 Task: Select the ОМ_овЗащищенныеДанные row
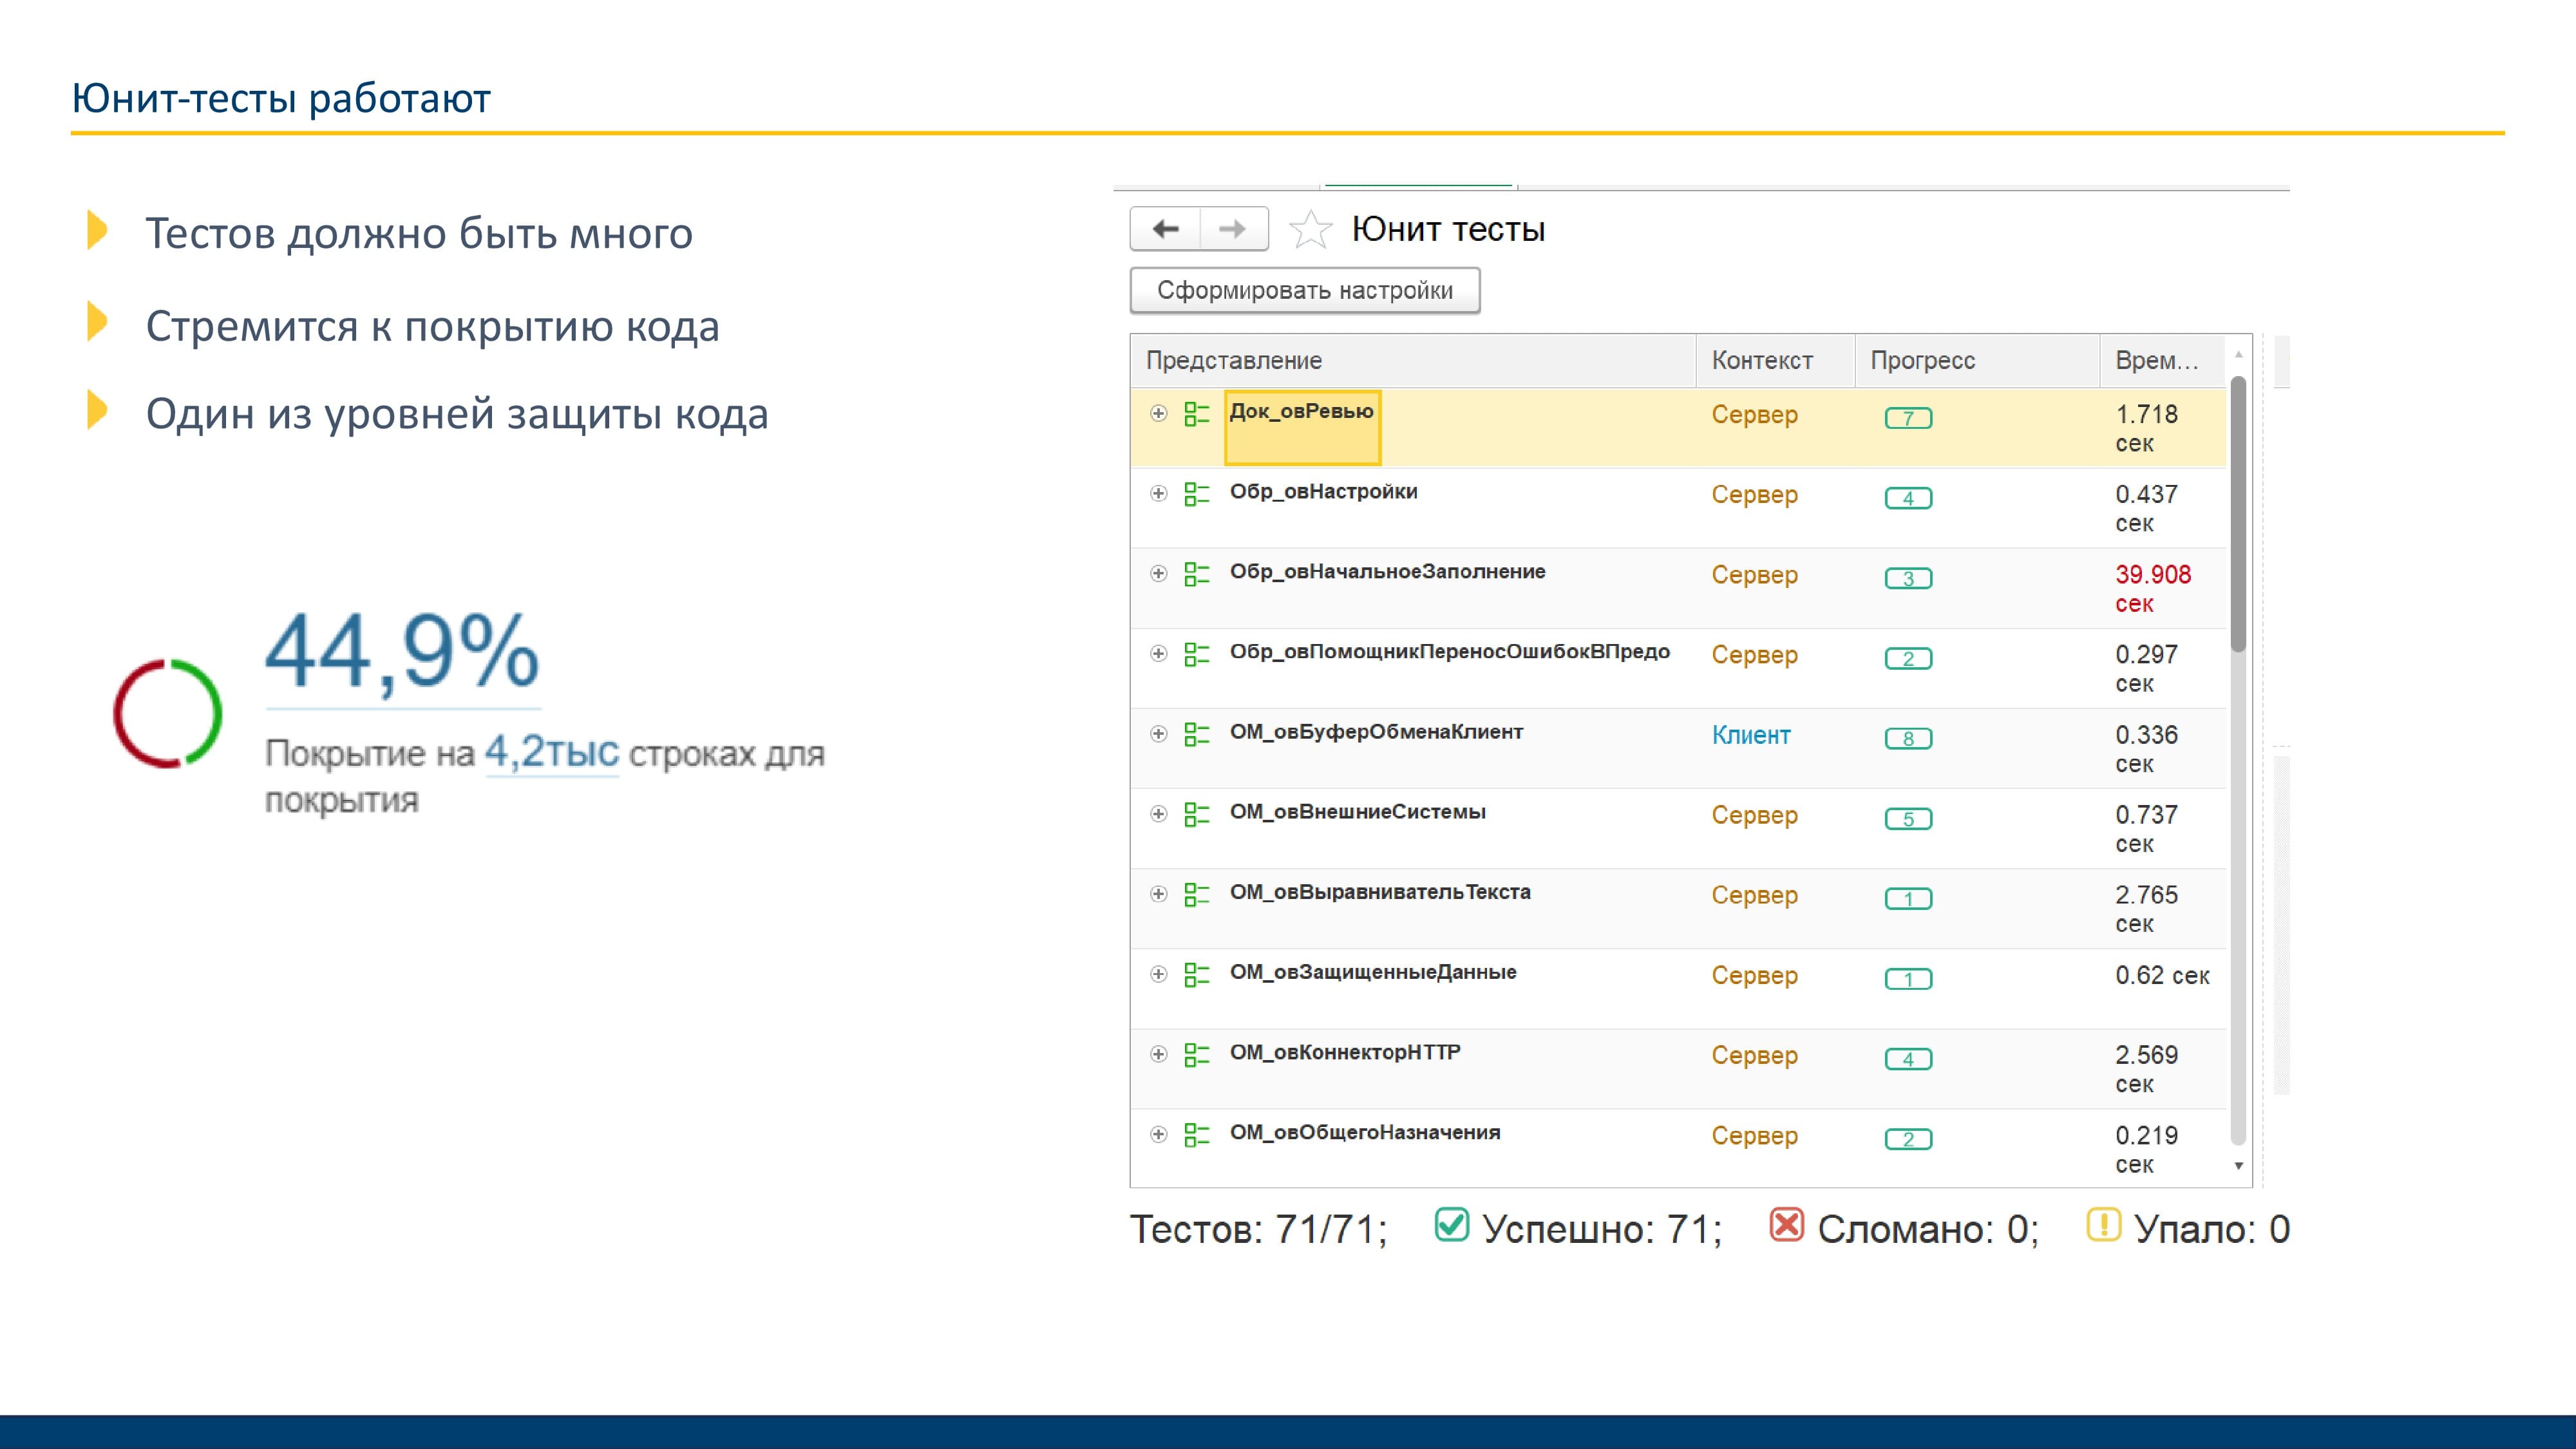click(x=1372, y=973)
